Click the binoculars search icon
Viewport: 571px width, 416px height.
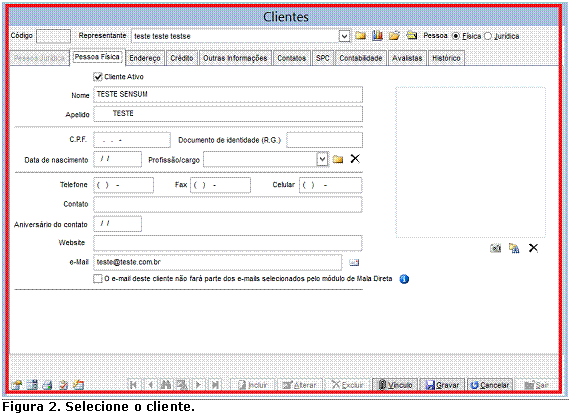166,385
